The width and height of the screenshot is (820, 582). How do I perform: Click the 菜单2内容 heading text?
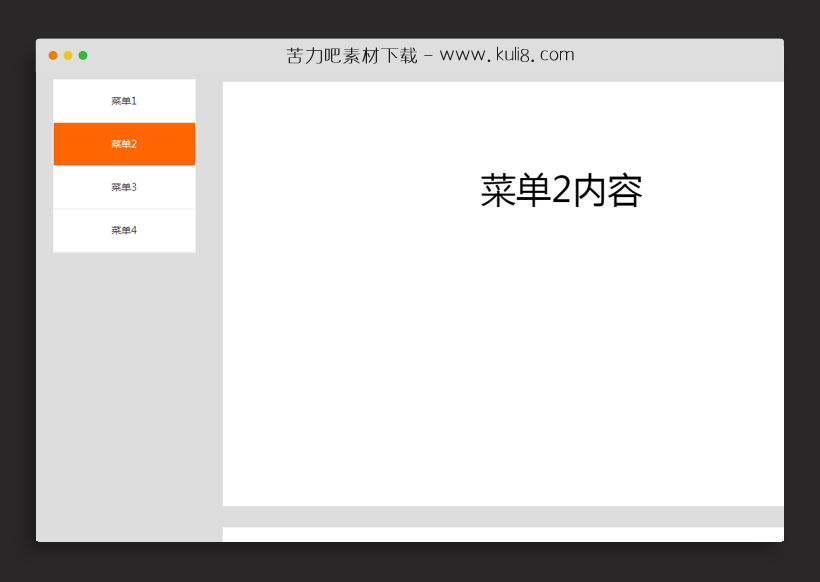(563, 190)
